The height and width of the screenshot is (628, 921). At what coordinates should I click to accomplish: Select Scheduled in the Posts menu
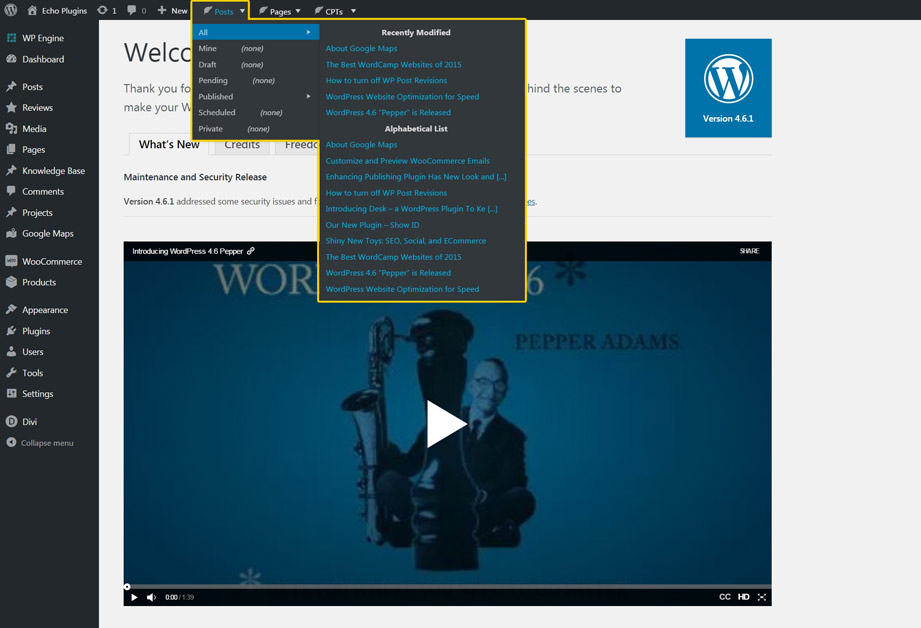tap(217, 112)
